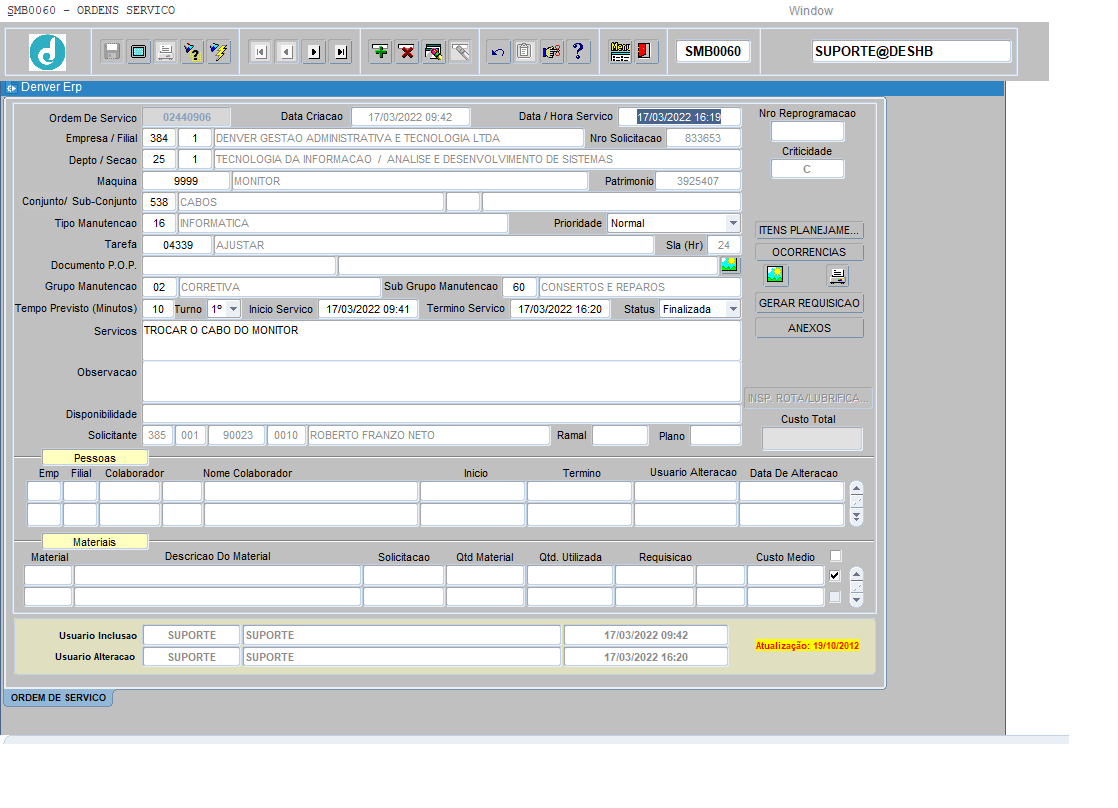Viewport: 1118px width, 808px height.
Task: Click the Criticidade field showing C
Action: coord(807,169)
